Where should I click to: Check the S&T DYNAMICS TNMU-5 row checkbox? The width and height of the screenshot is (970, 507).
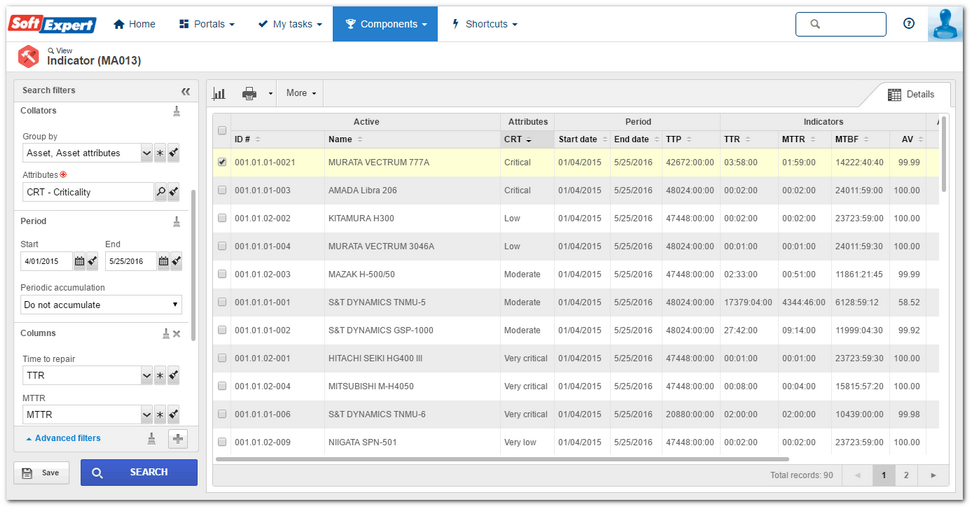coord(222,302)
